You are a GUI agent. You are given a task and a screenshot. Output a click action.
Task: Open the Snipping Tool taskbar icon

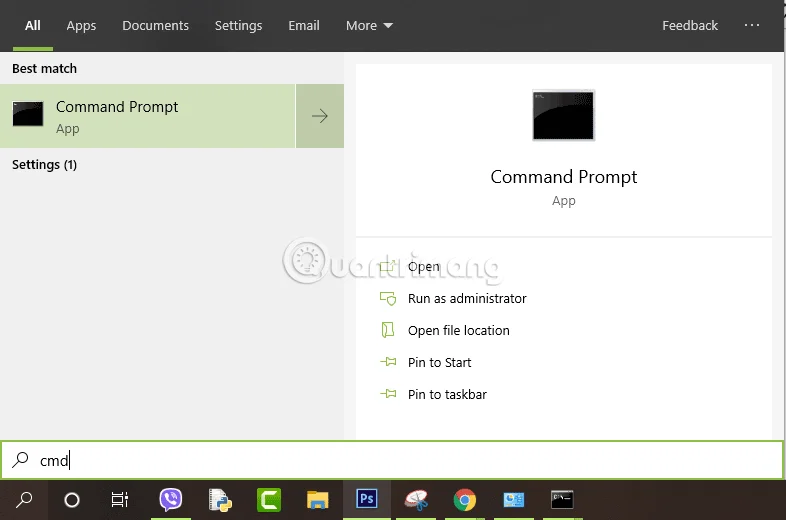click(416, 500)
